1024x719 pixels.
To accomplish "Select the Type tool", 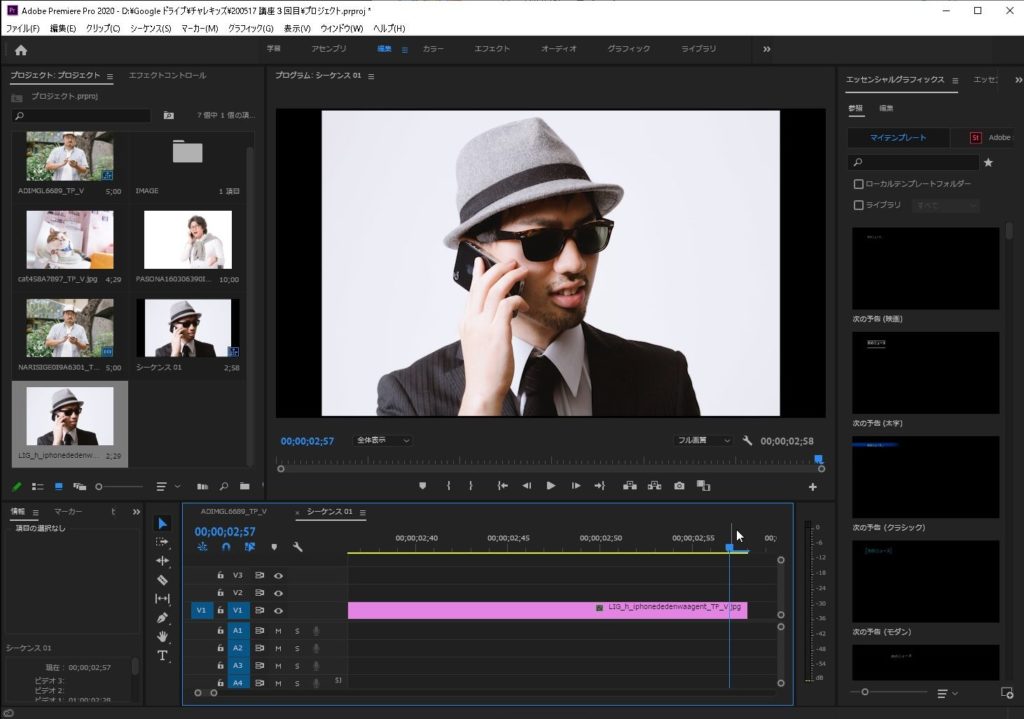I will point(163,656).
